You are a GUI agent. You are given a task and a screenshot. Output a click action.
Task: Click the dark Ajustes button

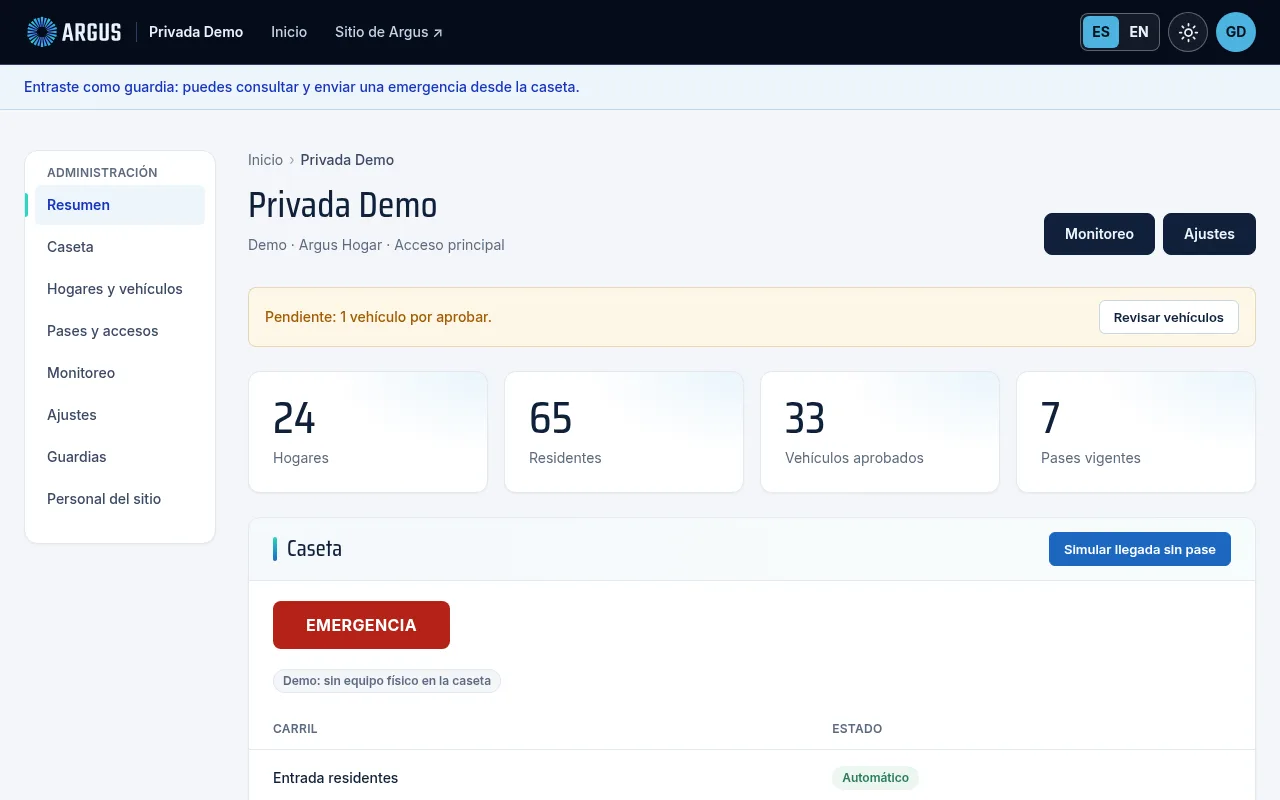[1209, 234]
